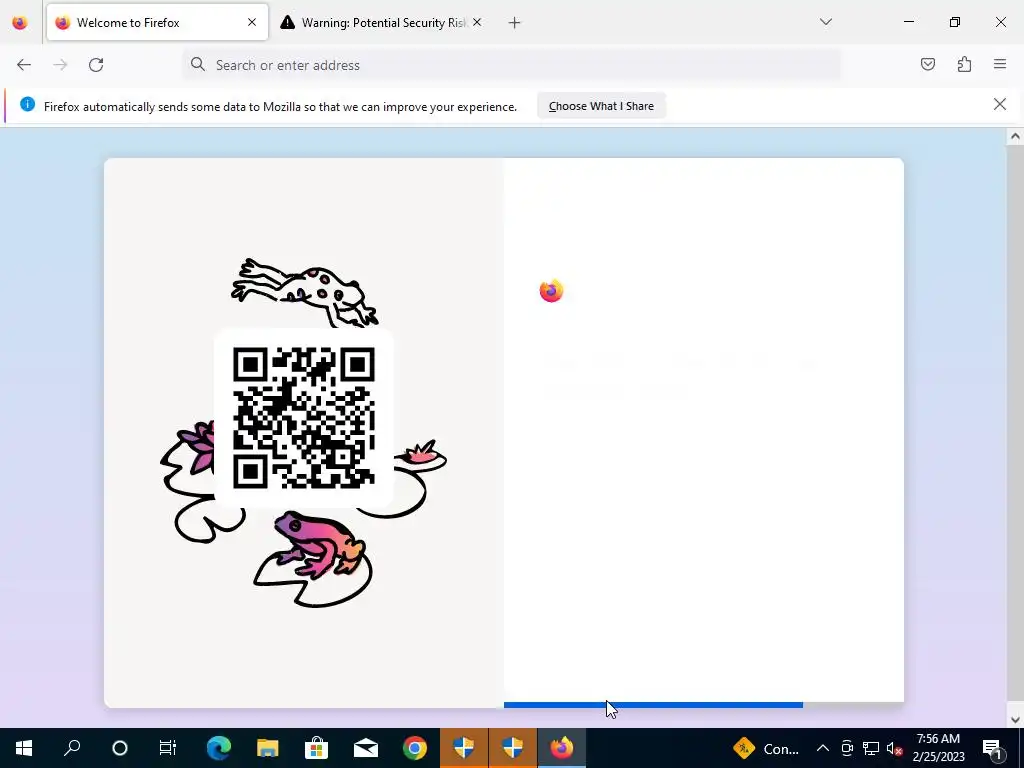Click the QR code image

point(304,418)
